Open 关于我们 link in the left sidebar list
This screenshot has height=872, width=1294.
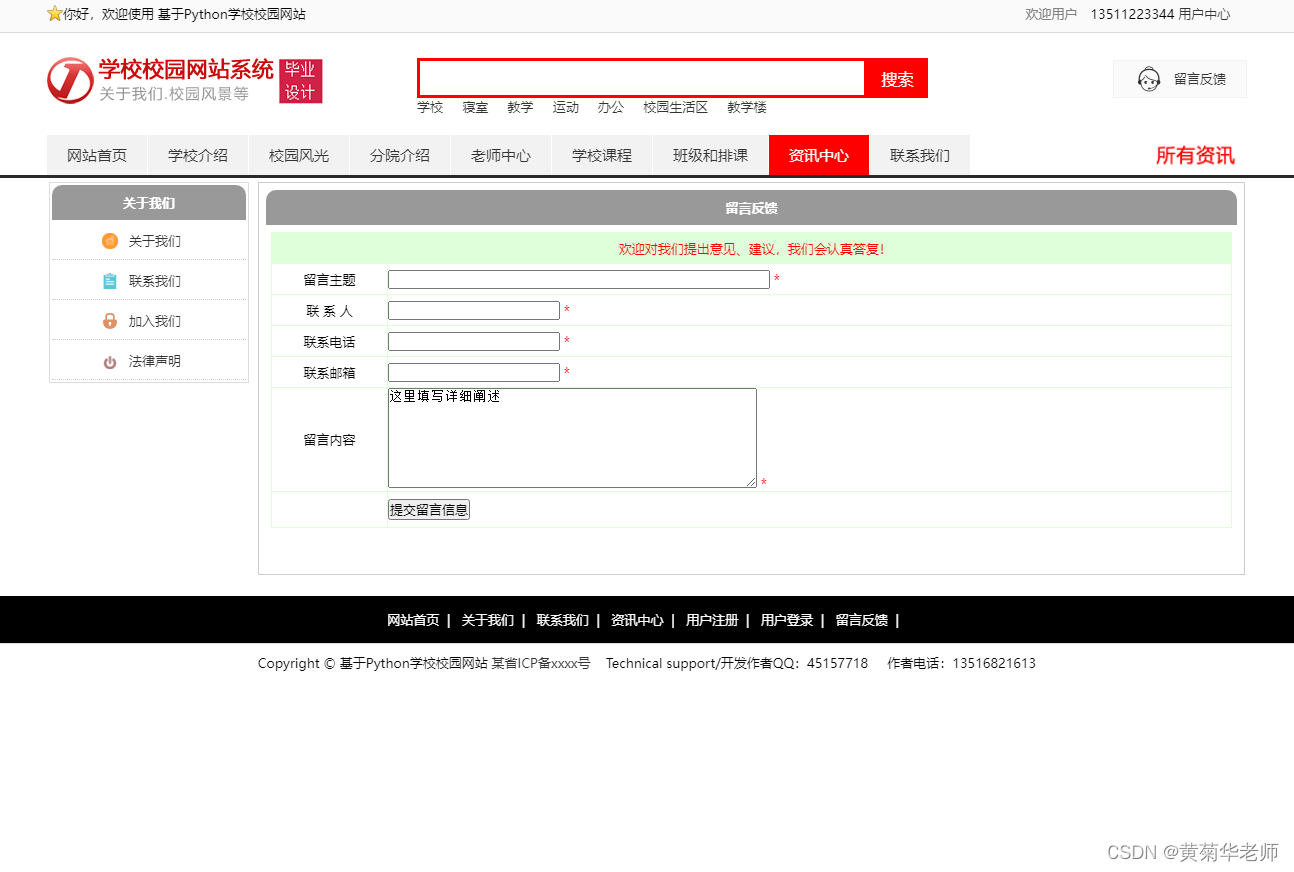pos(155,241)
